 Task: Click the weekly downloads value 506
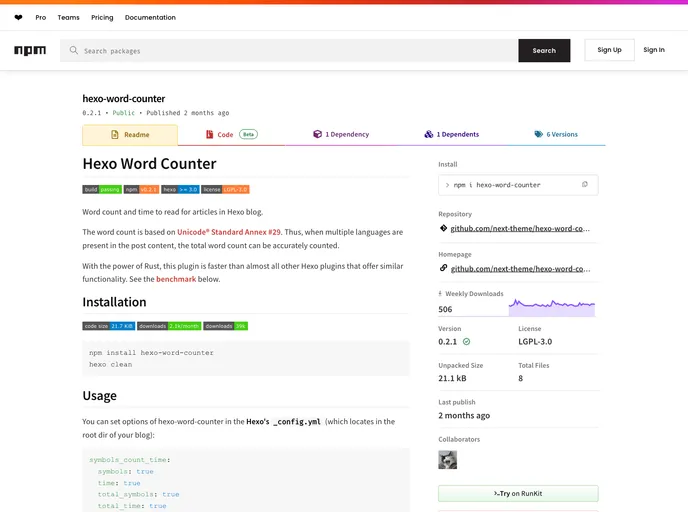pos(445,309)
